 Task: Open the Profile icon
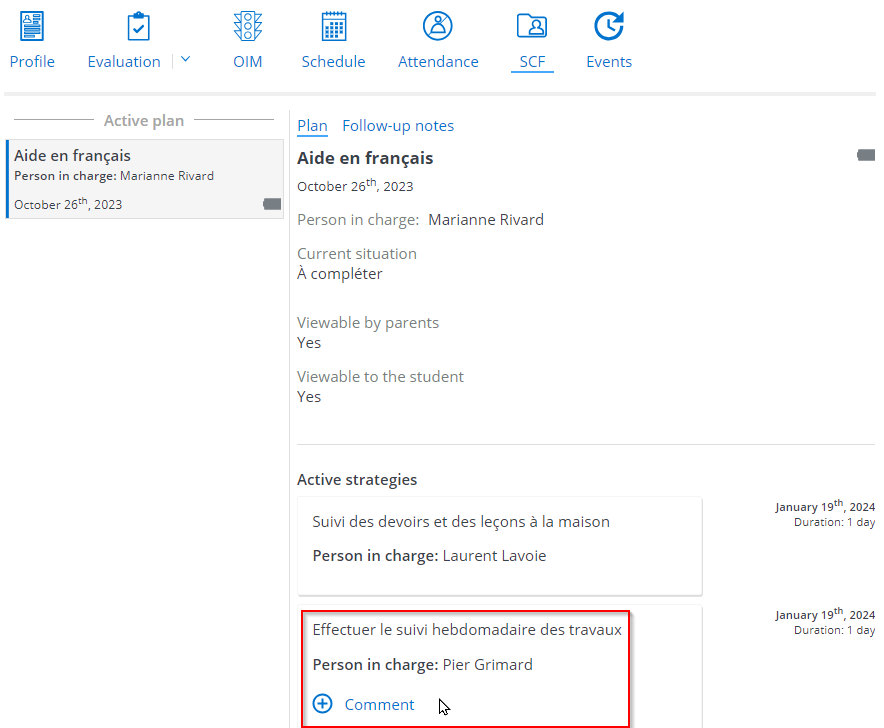32,26
